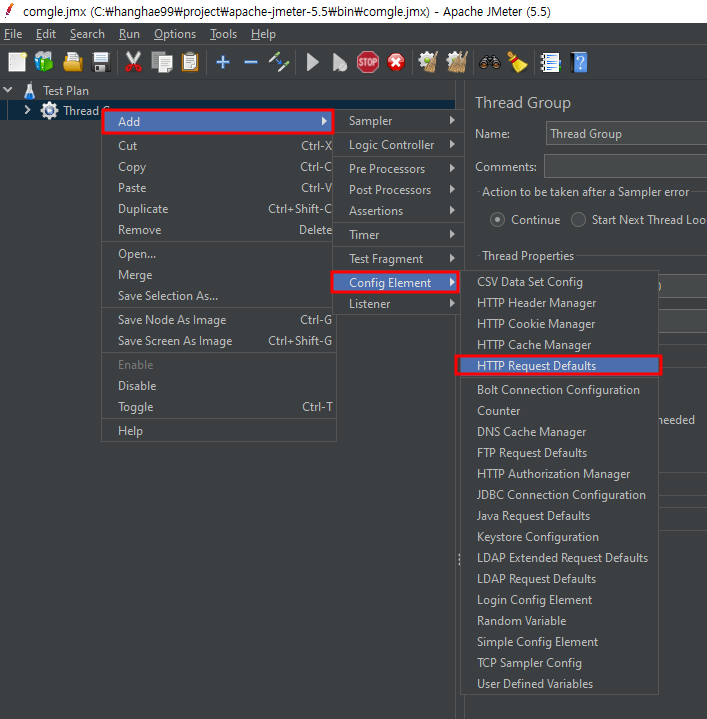Click the New test plan icon
The width and height of the screenshot is (707, 719).
(17, 62)
